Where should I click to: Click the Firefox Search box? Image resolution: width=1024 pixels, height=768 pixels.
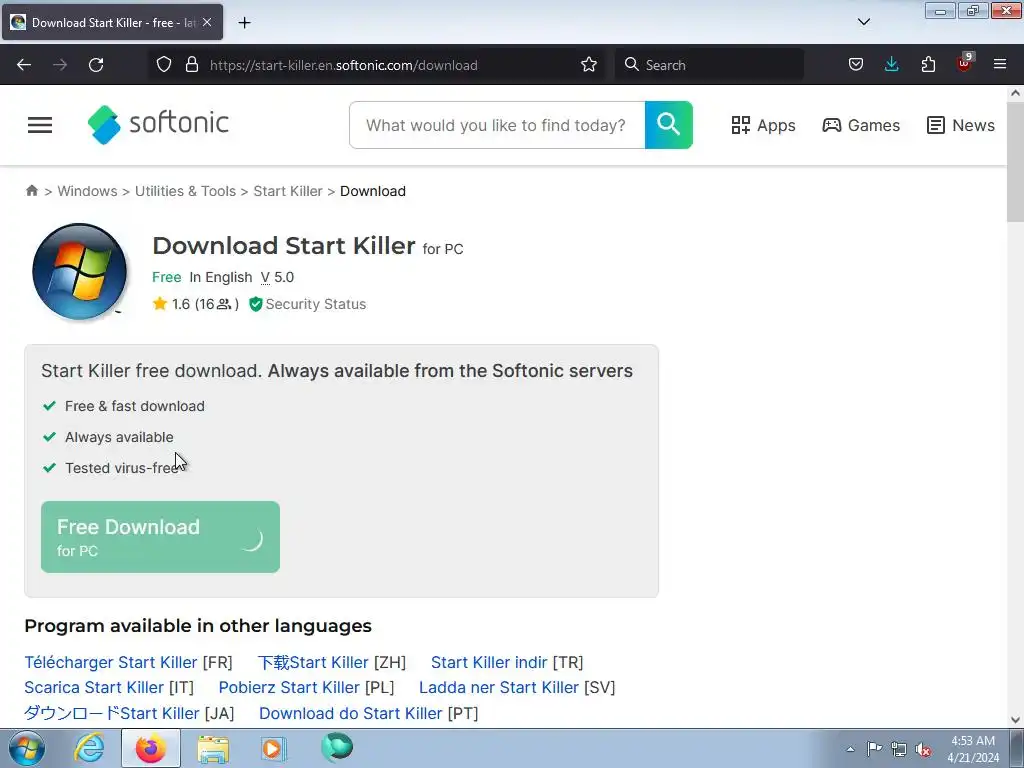coord(709,65)
